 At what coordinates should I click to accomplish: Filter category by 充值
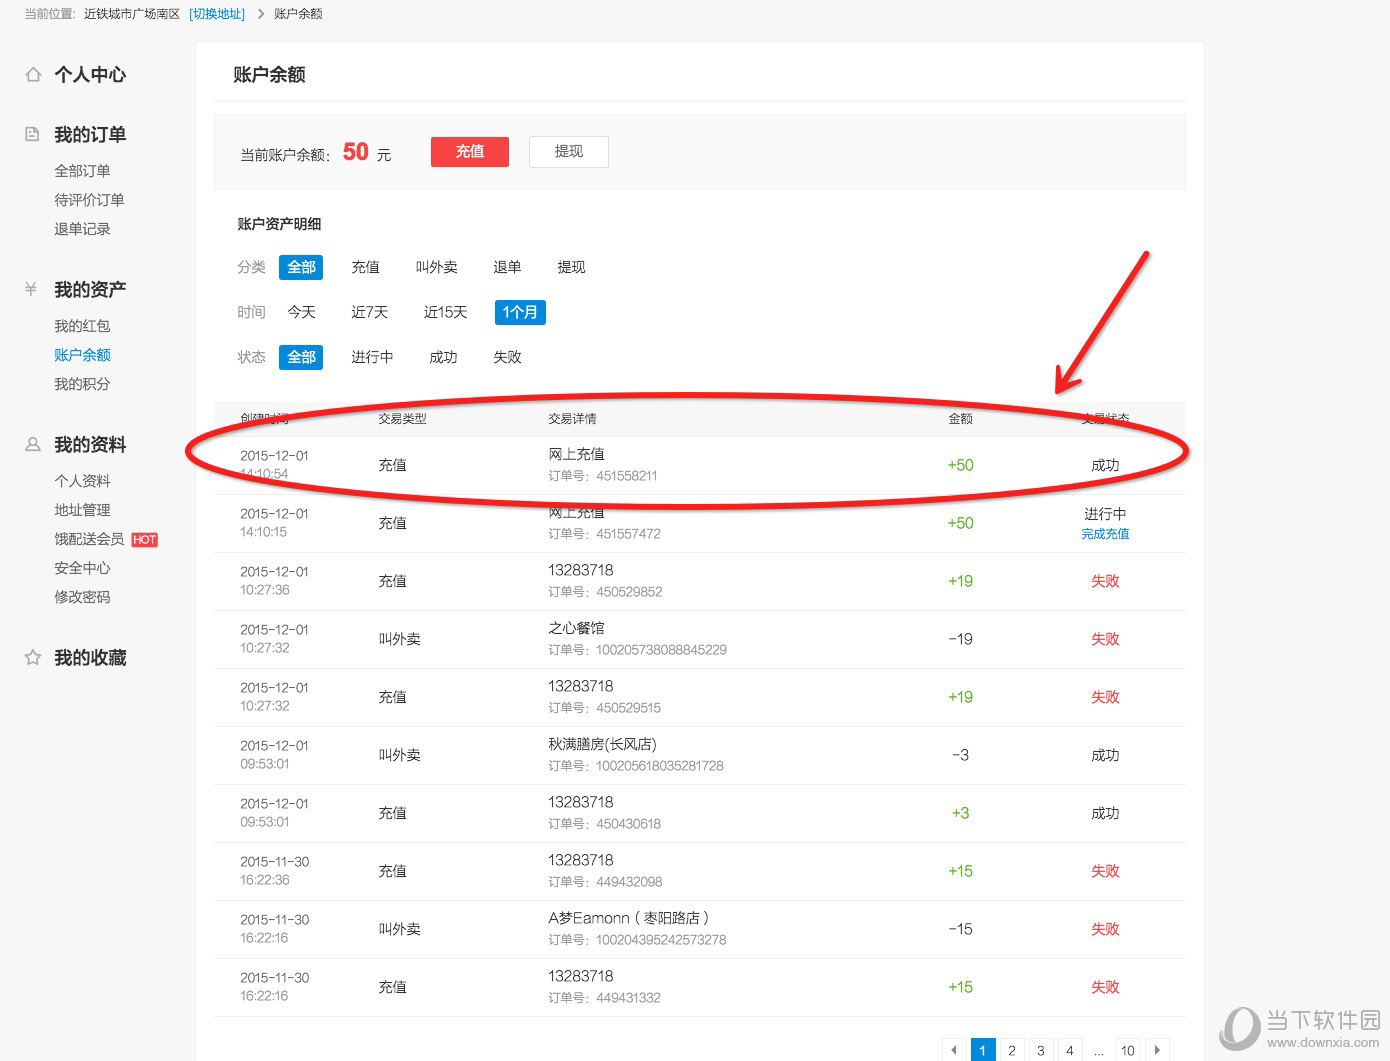[x=365, y=267]
